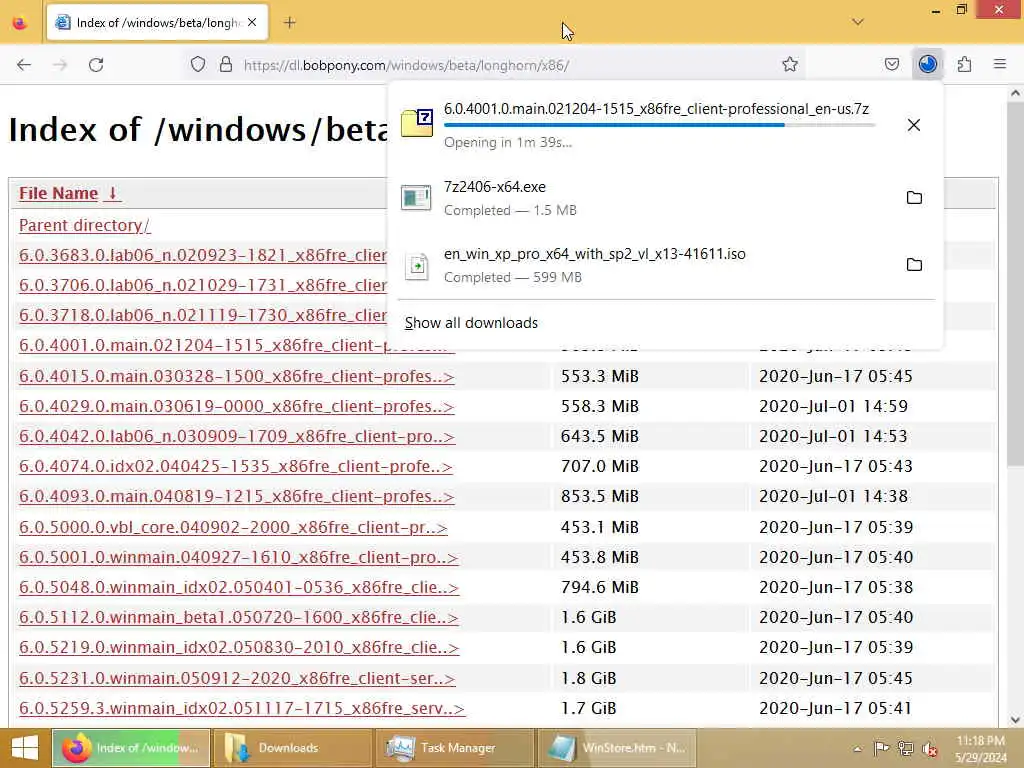Open the 6.0.3683.0.lab06_n build link

[x=202, y=255]
